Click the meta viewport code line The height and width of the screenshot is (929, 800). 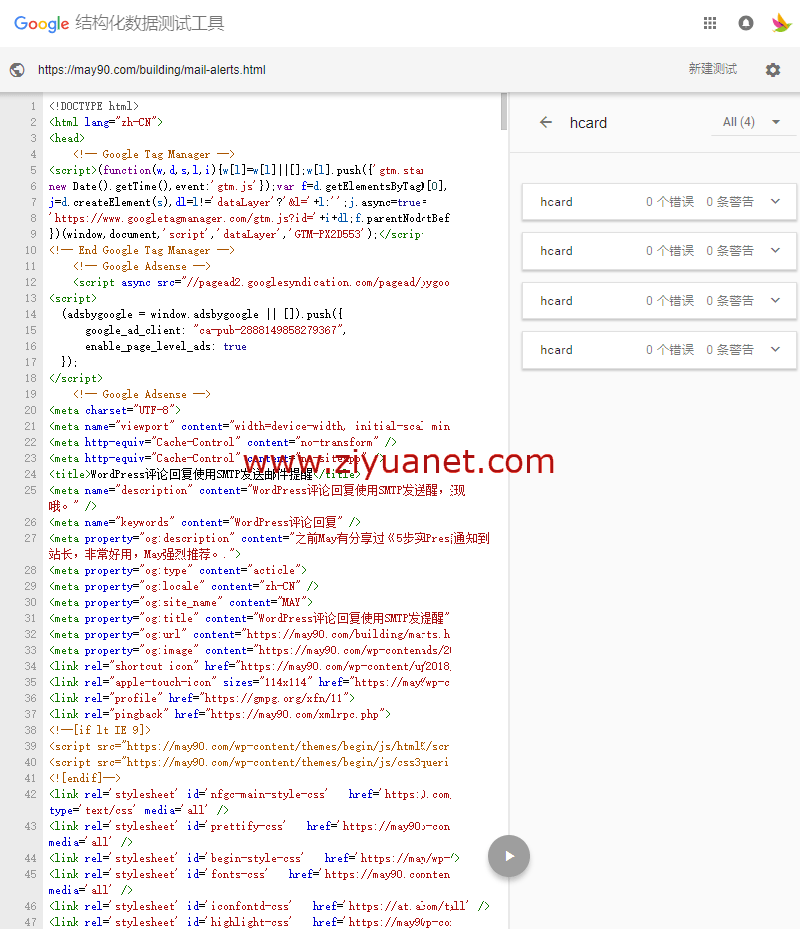tap(249, 426)
